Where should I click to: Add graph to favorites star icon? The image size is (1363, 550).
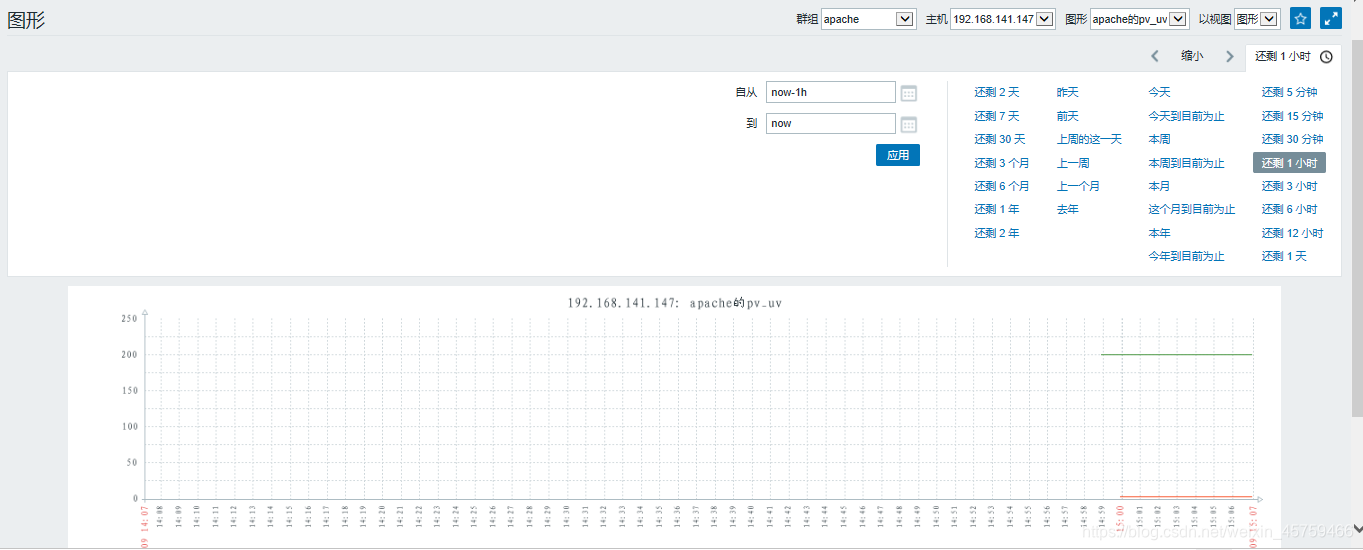point(1300,18)
